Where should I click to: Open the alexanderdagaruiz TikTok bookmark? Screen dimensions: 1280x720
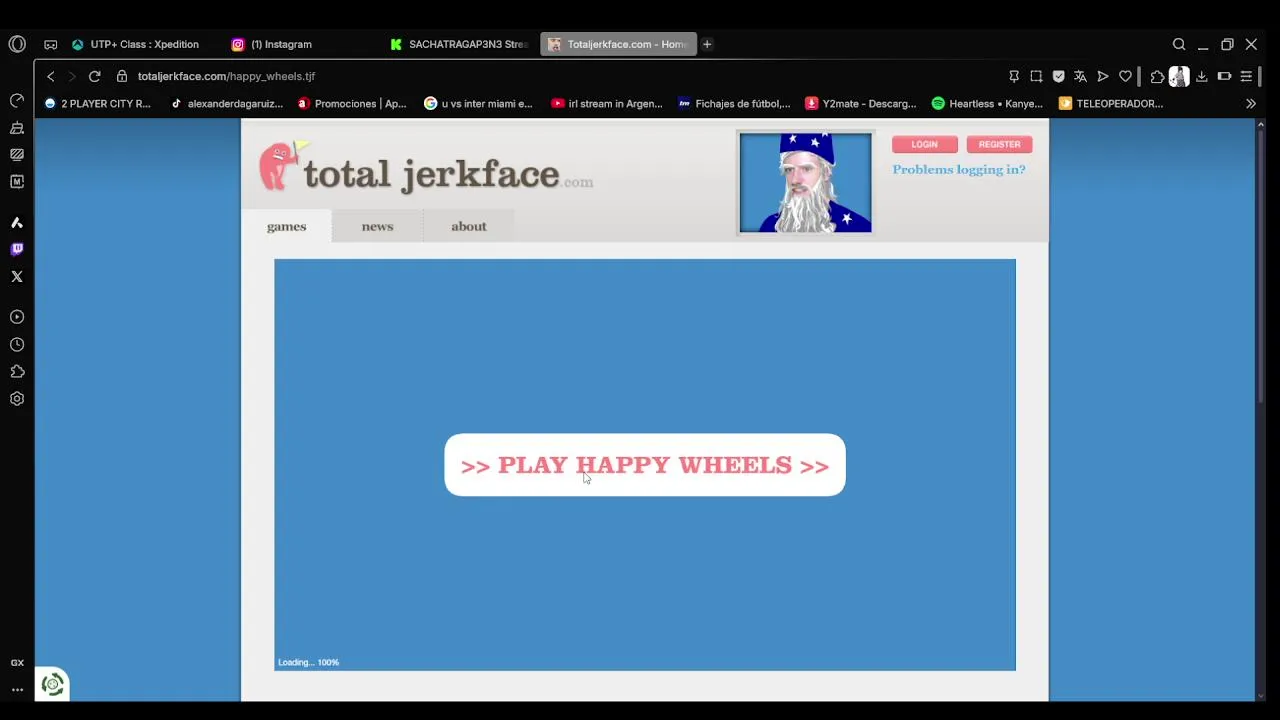[226, 103]
